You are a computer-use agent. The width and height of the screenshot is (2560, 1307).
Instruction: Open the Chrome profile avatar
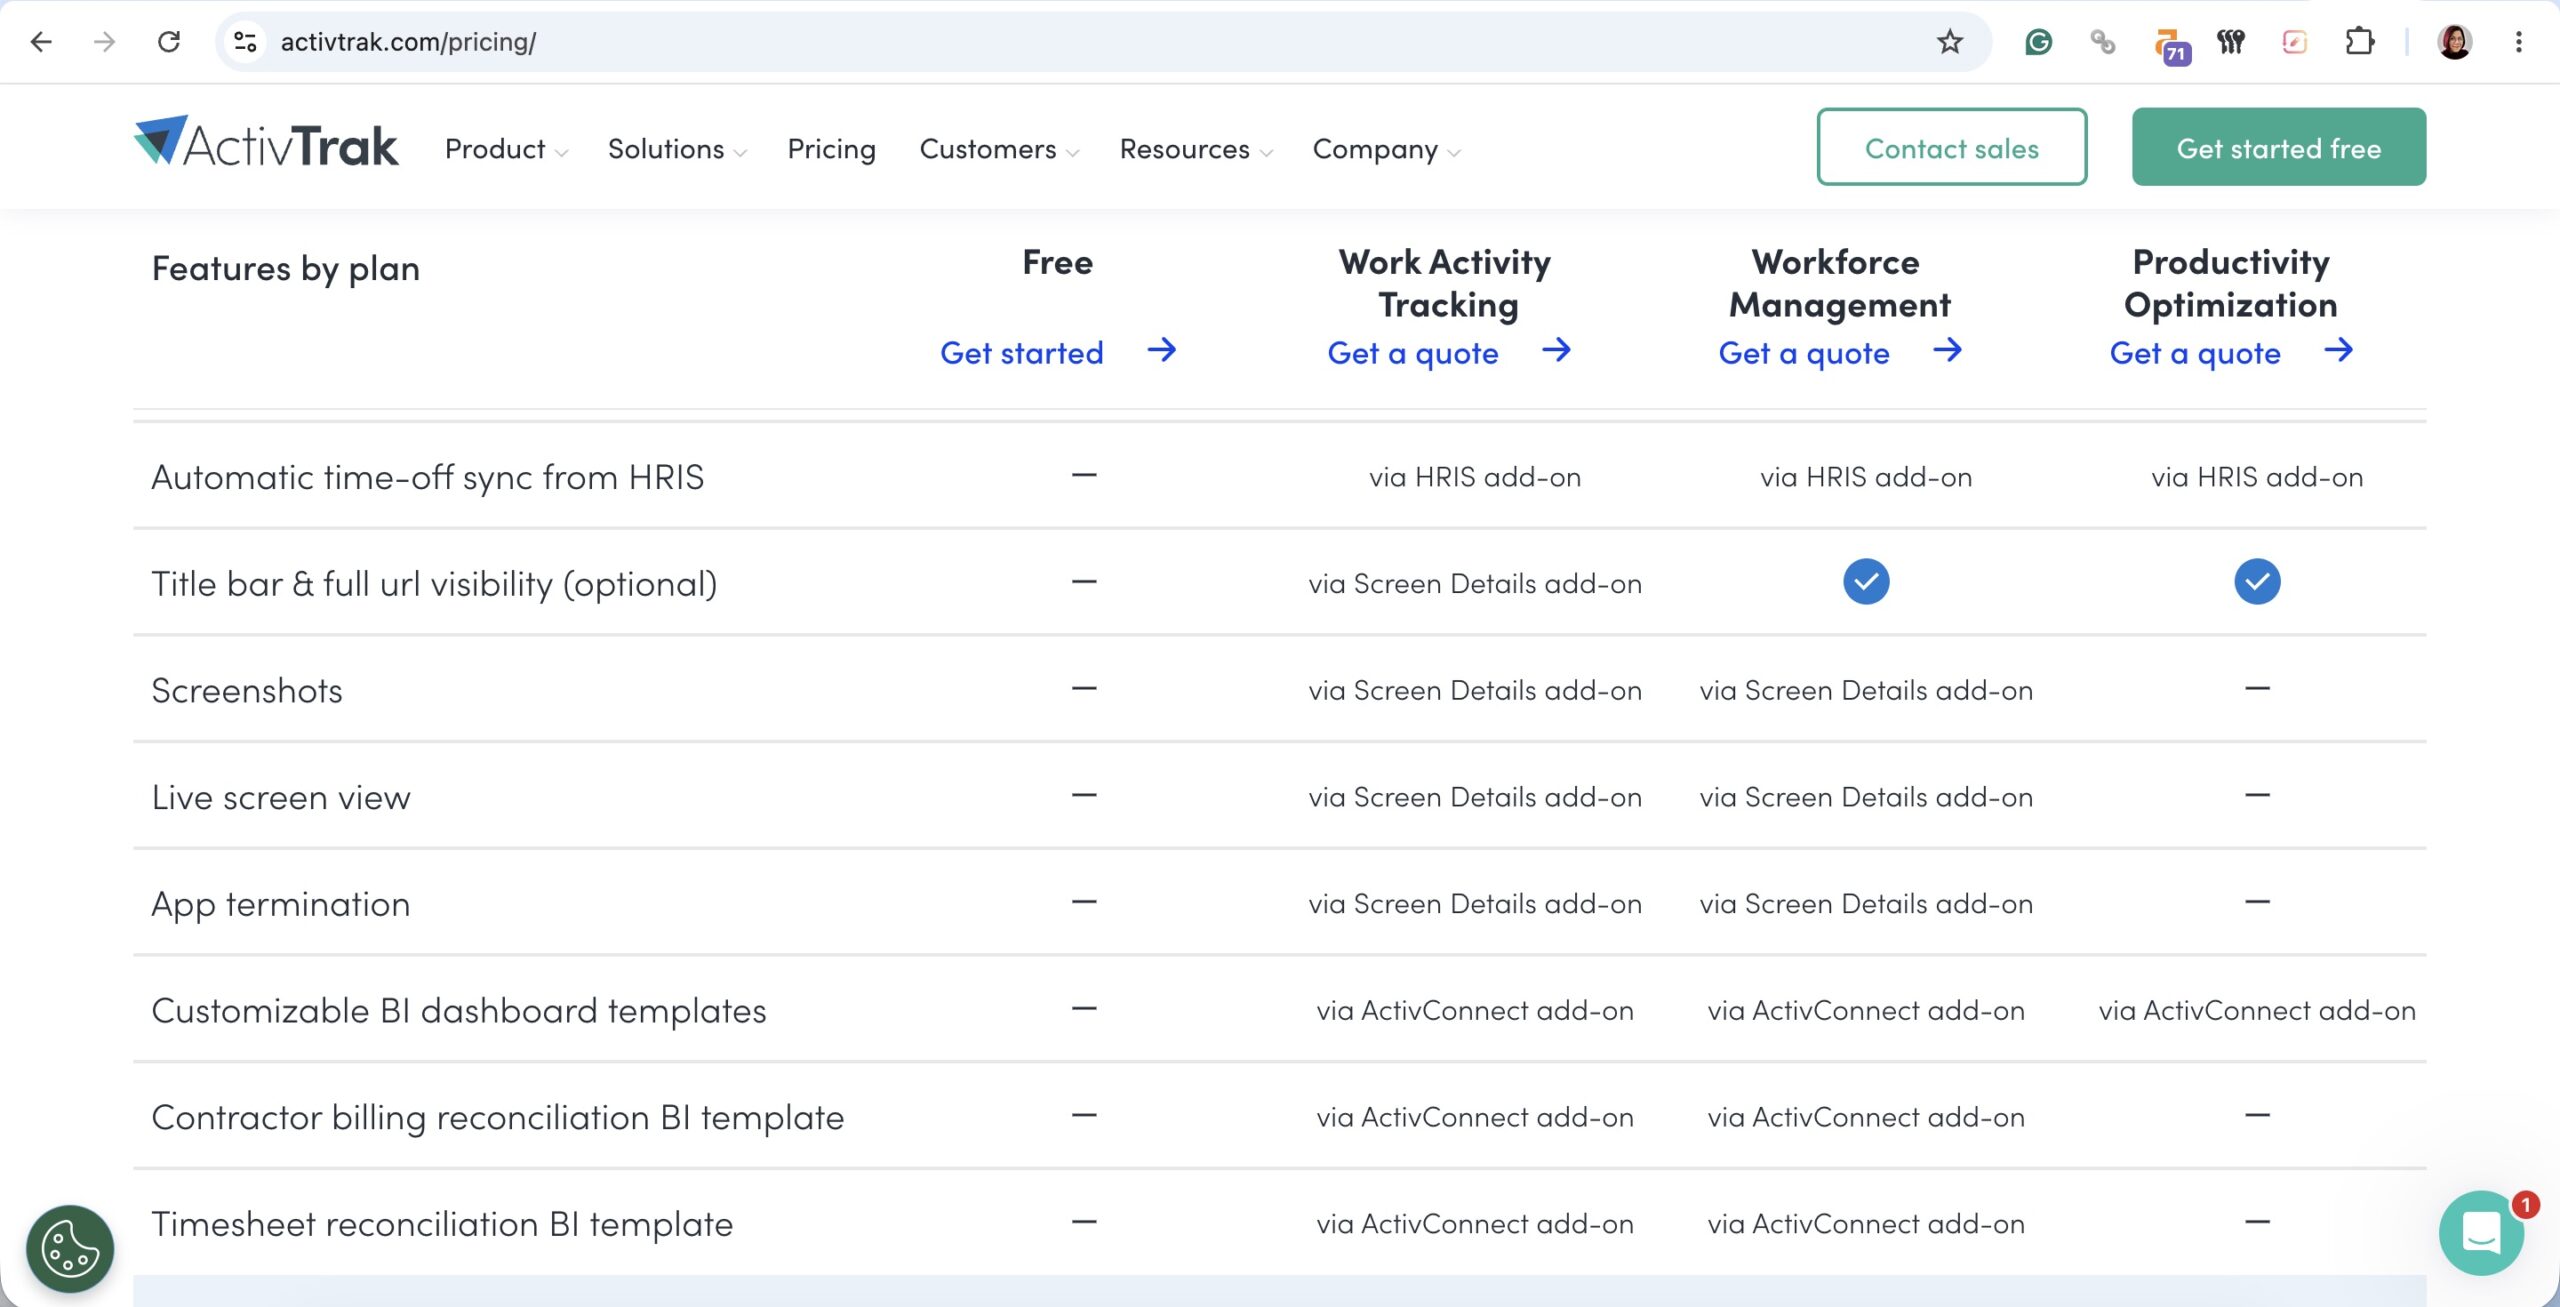point(2454,42)
